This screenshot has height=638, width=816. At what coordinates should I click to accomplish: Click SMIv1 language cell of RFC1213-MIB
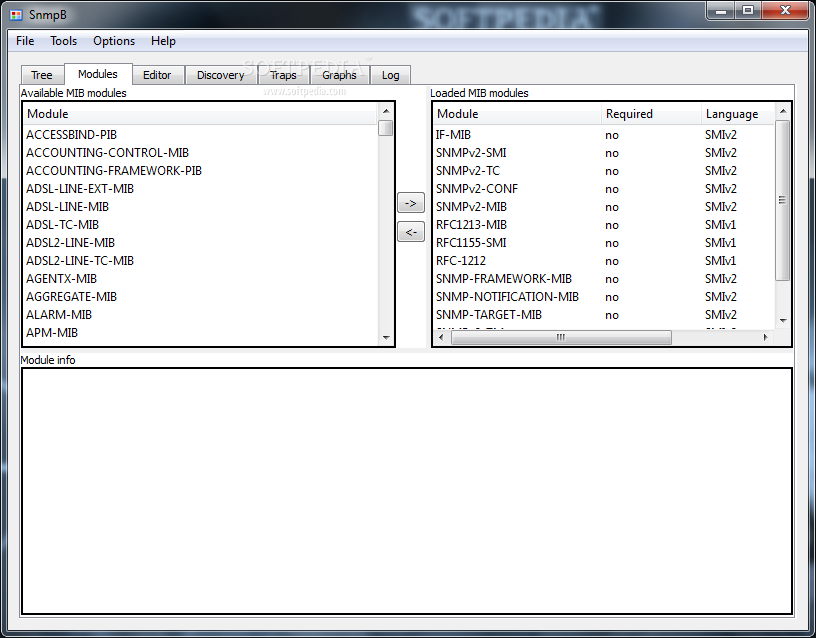(x=721, y=225)
